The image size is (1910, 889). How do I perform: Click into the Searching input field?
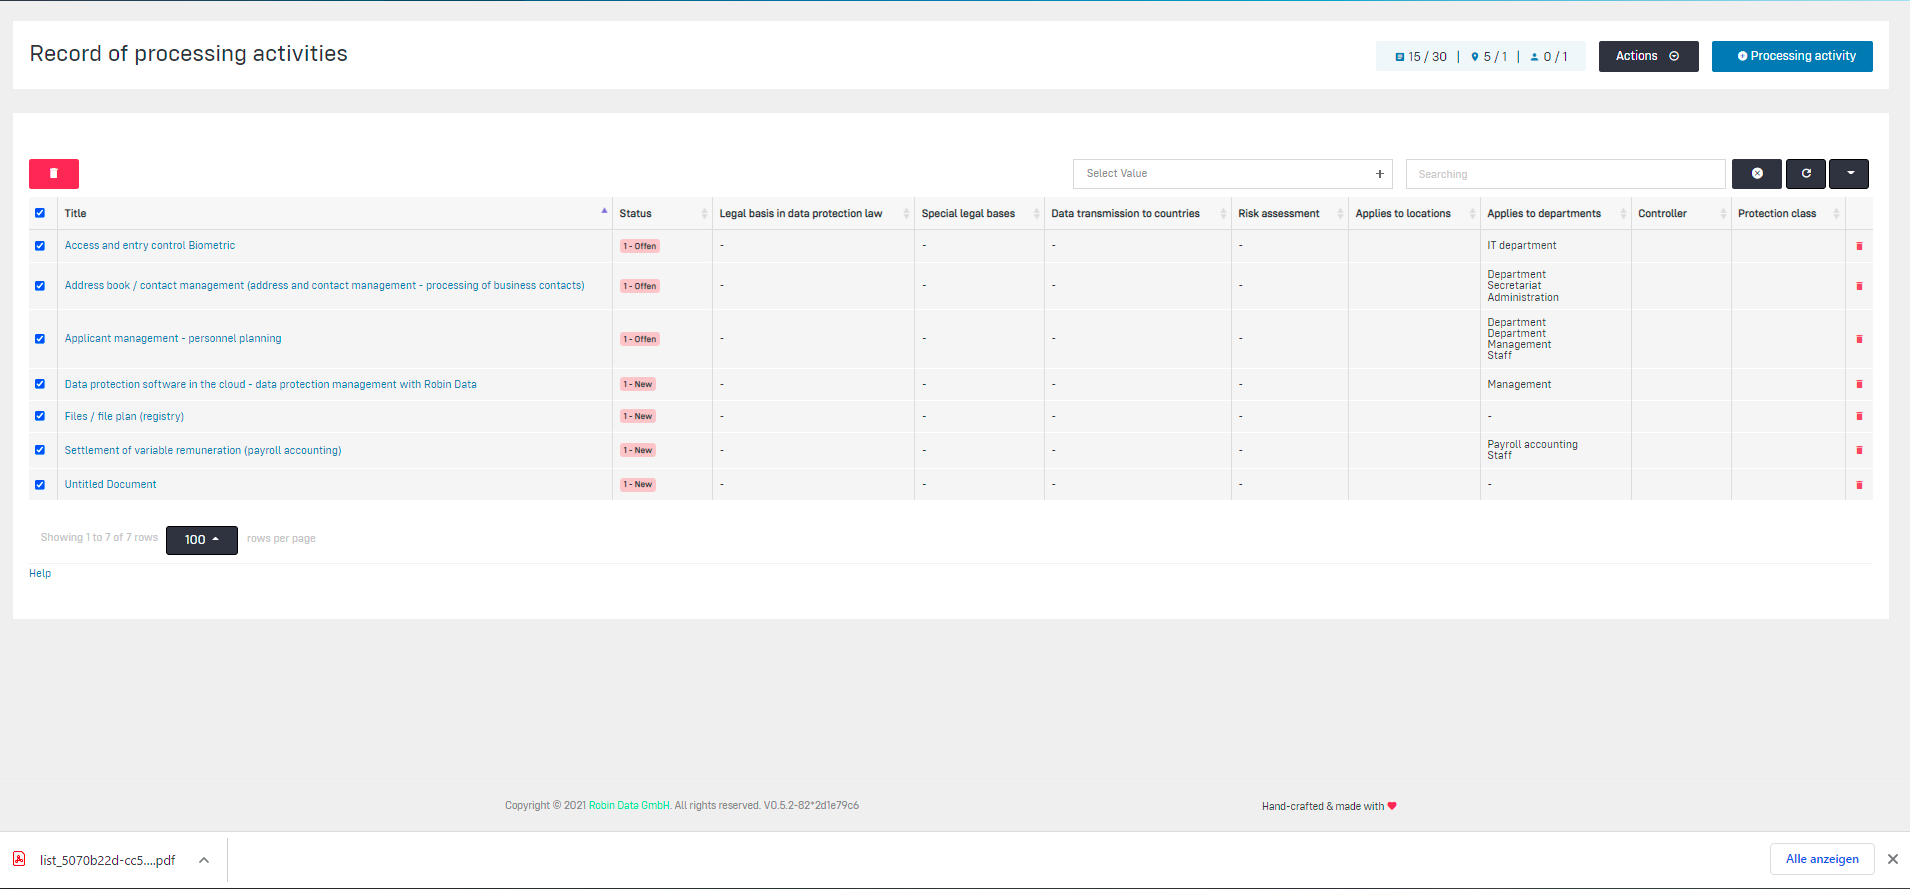click(x=1565, y=174)
